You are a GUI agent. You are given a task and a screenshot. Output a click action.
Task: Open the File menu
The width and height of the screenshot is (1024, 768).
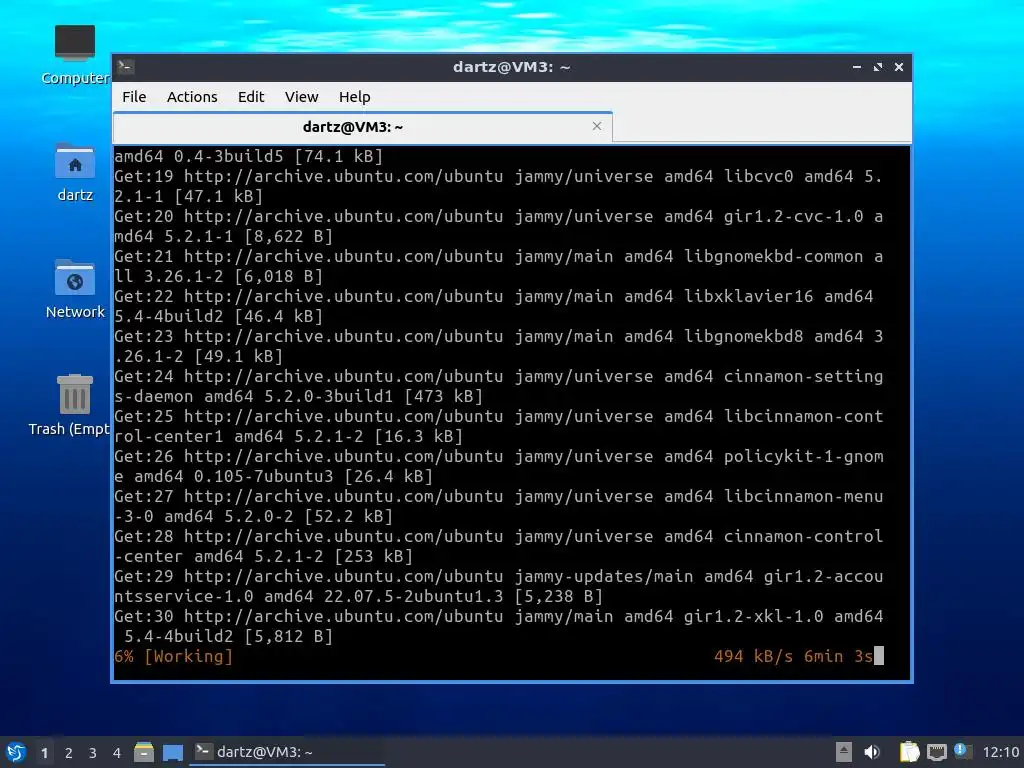(134, 97)
